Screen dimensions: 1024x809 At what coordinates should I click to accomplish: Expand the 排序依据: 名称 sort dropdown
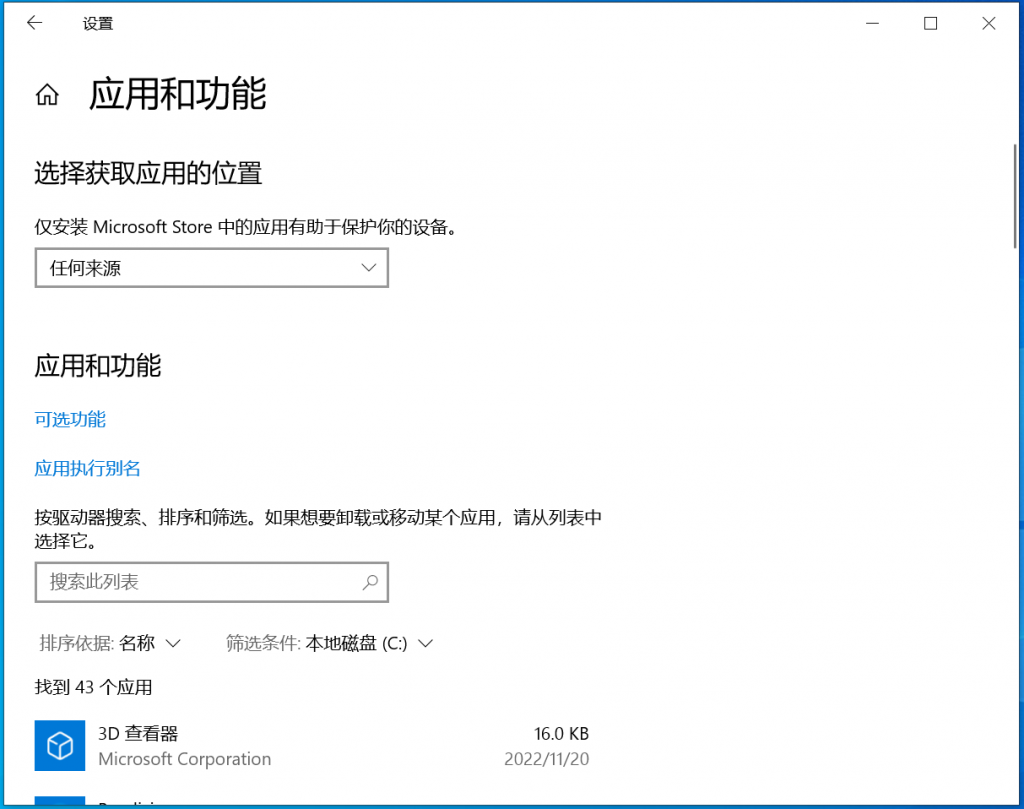(110, 643)
